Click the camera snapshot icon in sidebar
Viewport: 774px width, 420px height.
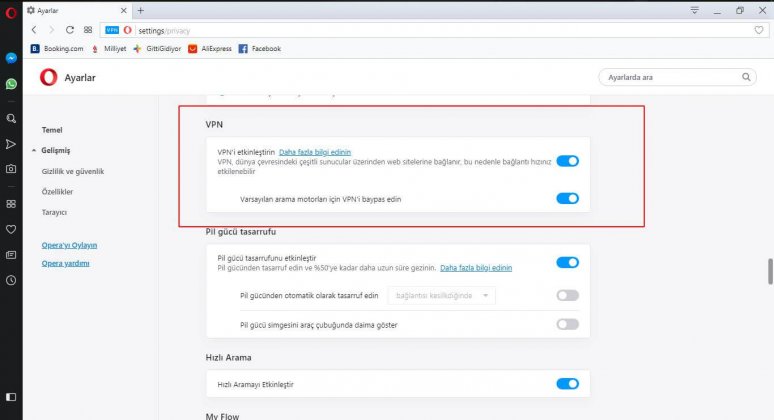tap(11, 170)
